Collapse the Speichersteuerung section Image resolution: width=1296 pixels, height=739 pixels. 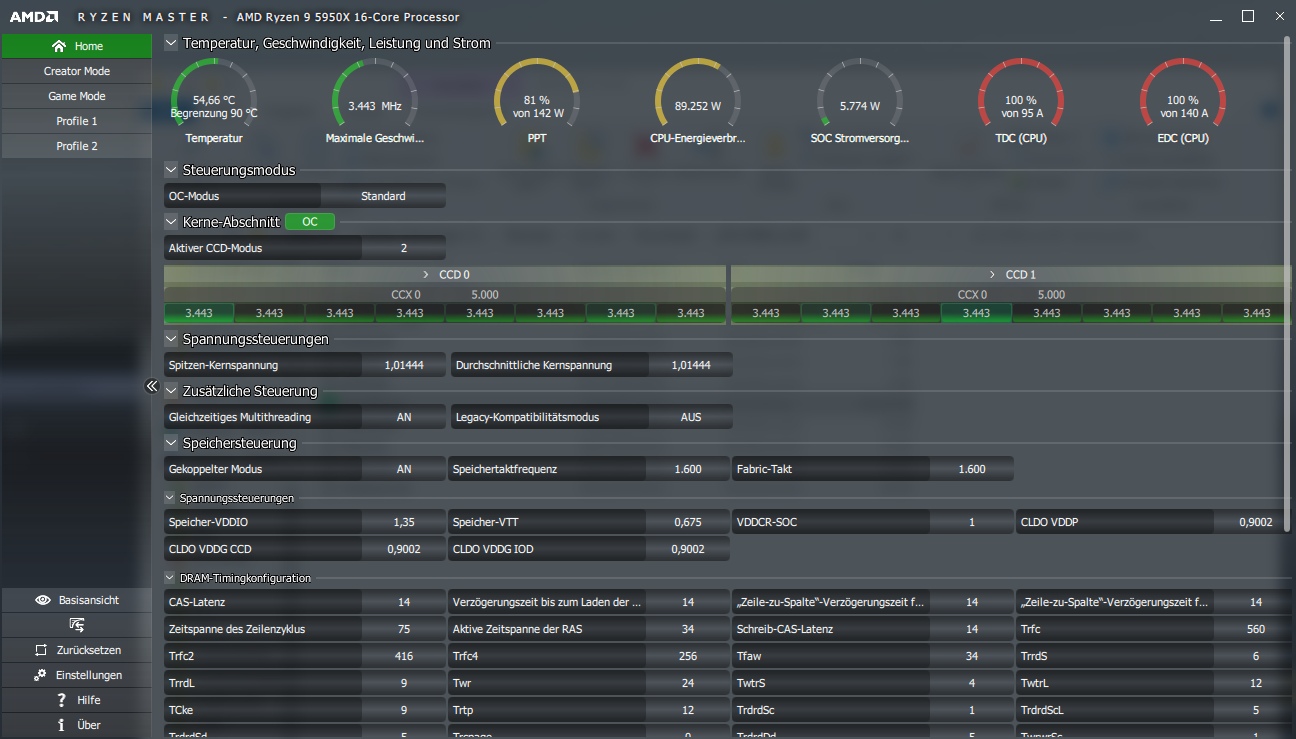pyautogui.click(x=171, y=443)
